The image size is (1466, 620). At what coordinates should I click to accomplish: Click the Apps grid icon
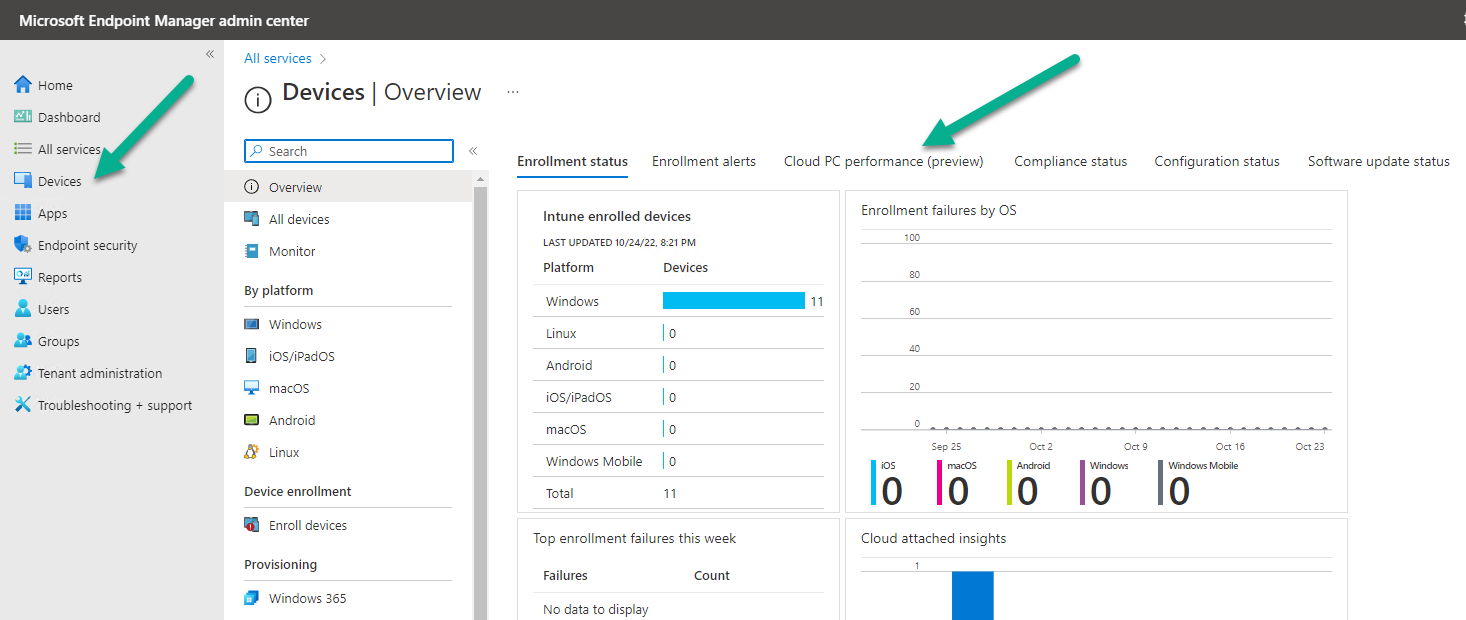(23, 213)
